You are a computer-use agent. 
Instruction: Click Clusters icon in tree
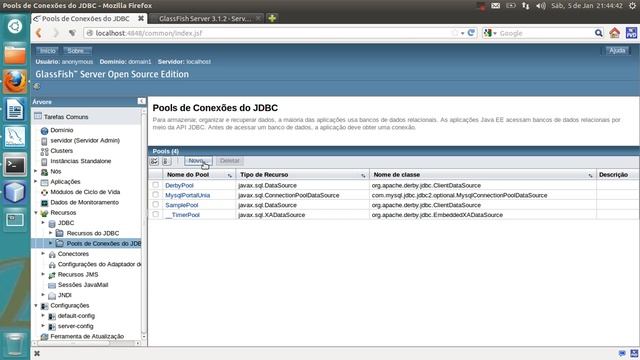[44, 151]
